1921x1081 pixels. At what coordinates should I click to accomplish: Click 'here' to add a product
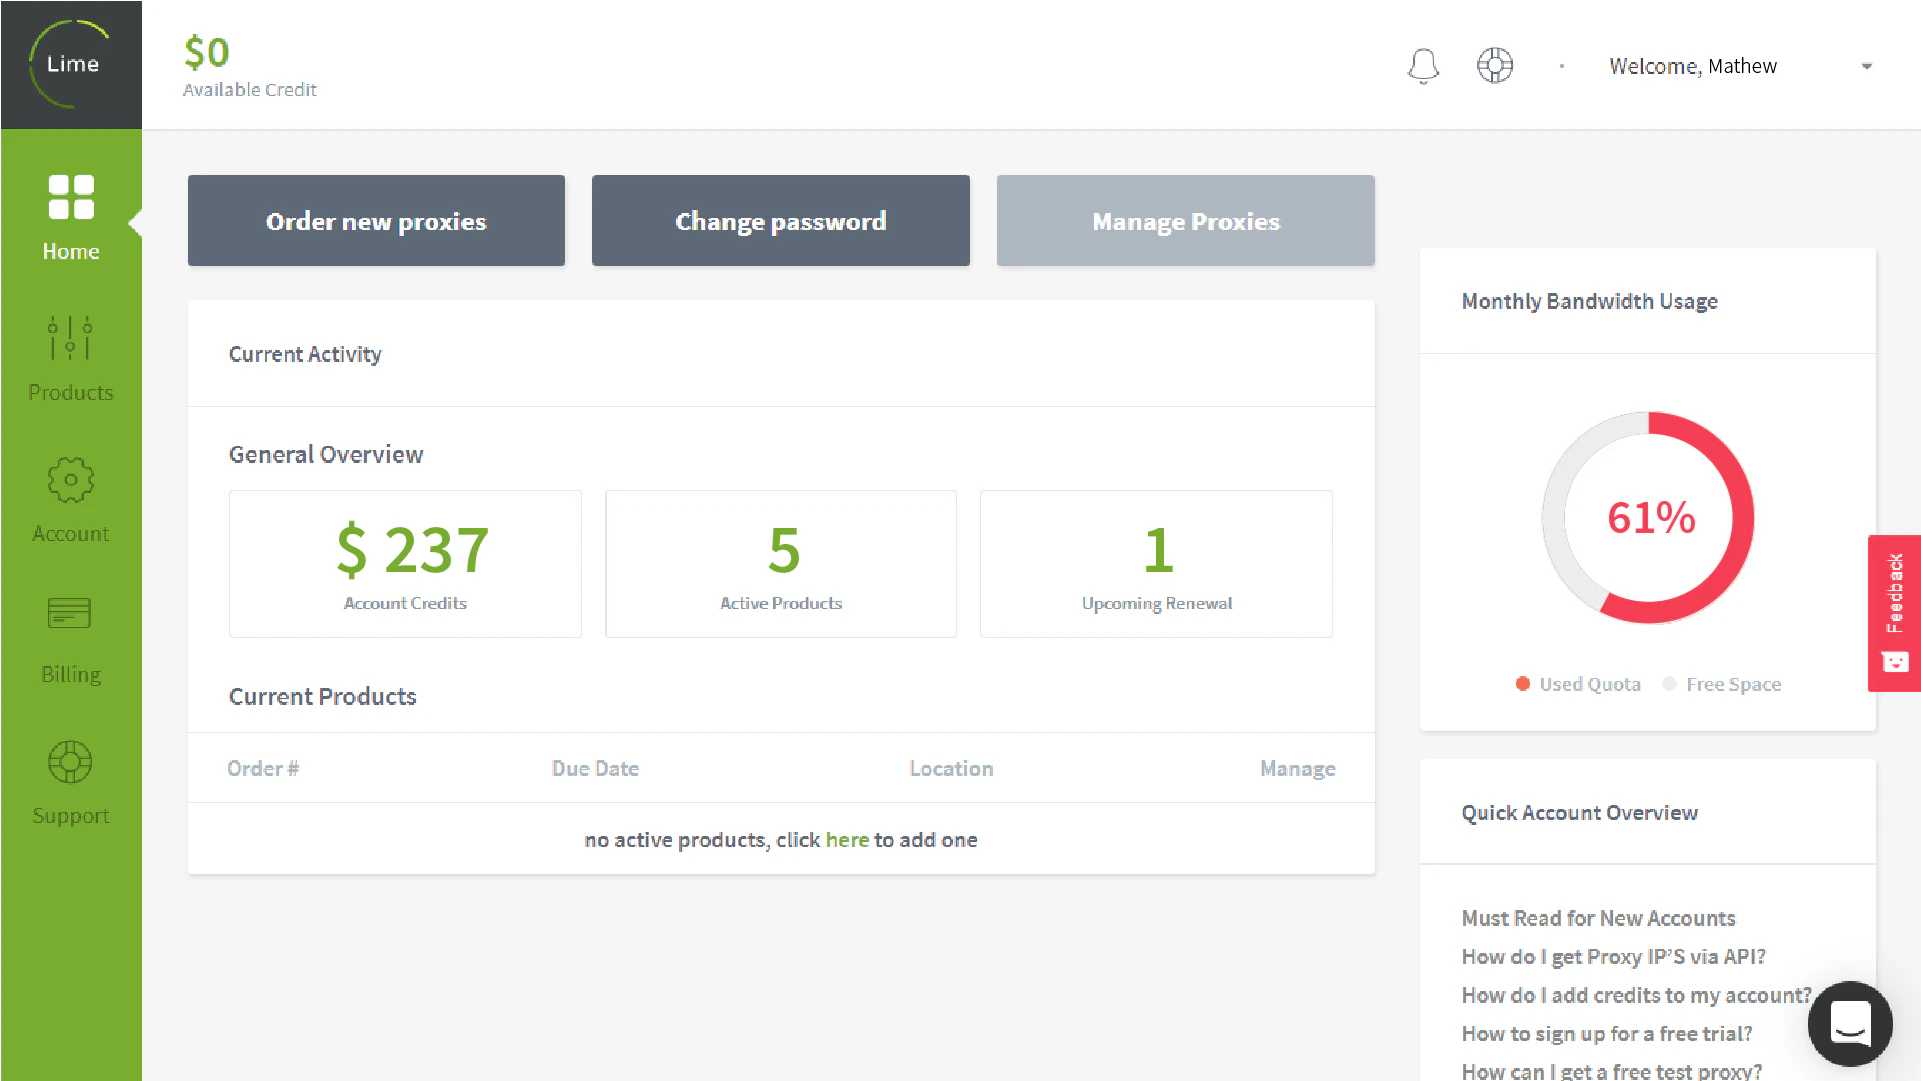[847, 839]
